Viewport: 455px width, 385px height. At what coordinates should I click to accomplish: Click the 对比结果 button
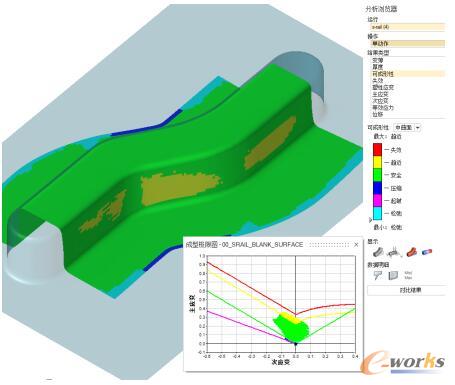coord(407,290)
